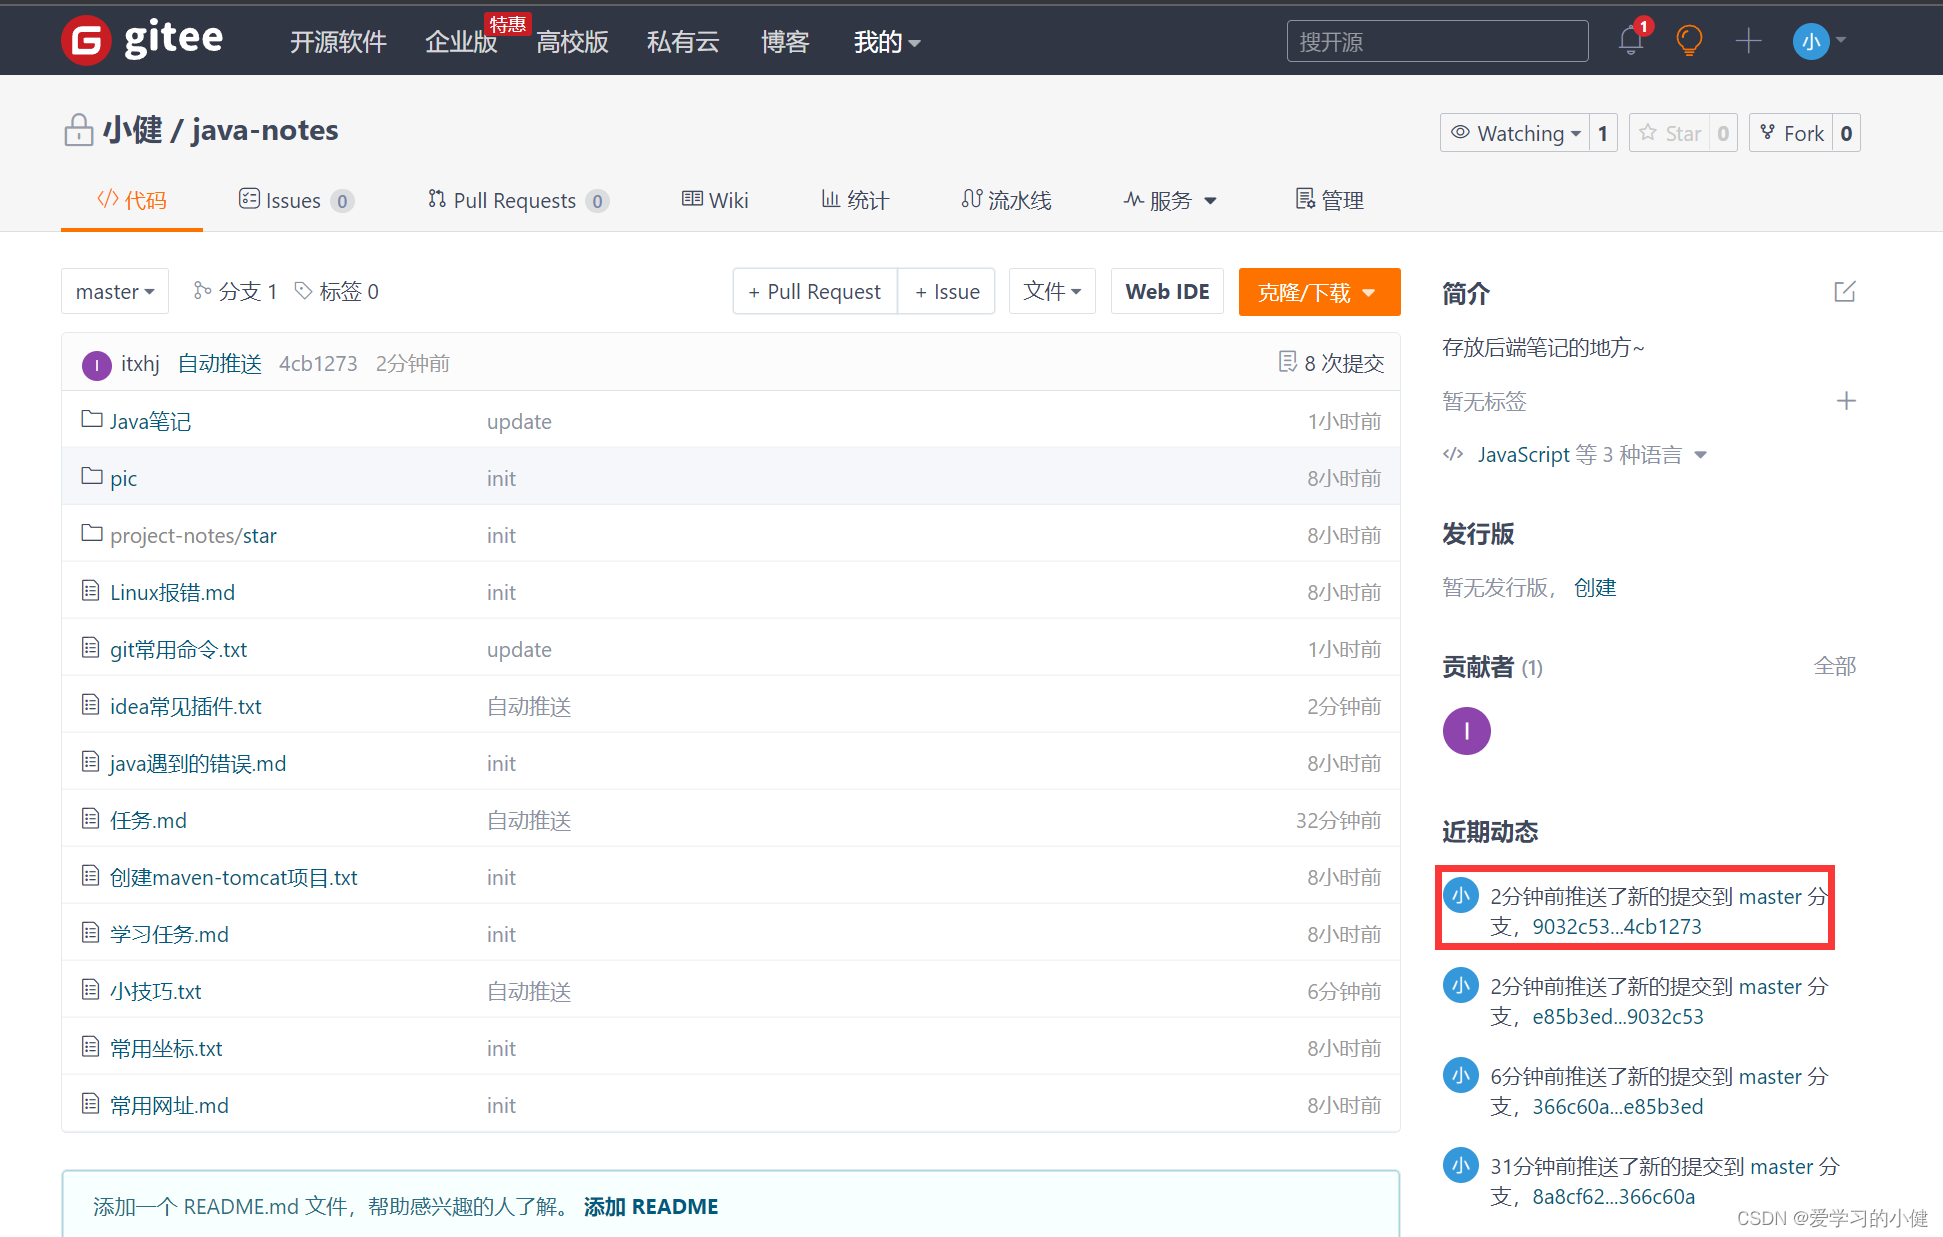Open the Java笔记 folder
The width and height of the screenshot is (1943, 1237).
pyautogui.click(x=150, y=421)
